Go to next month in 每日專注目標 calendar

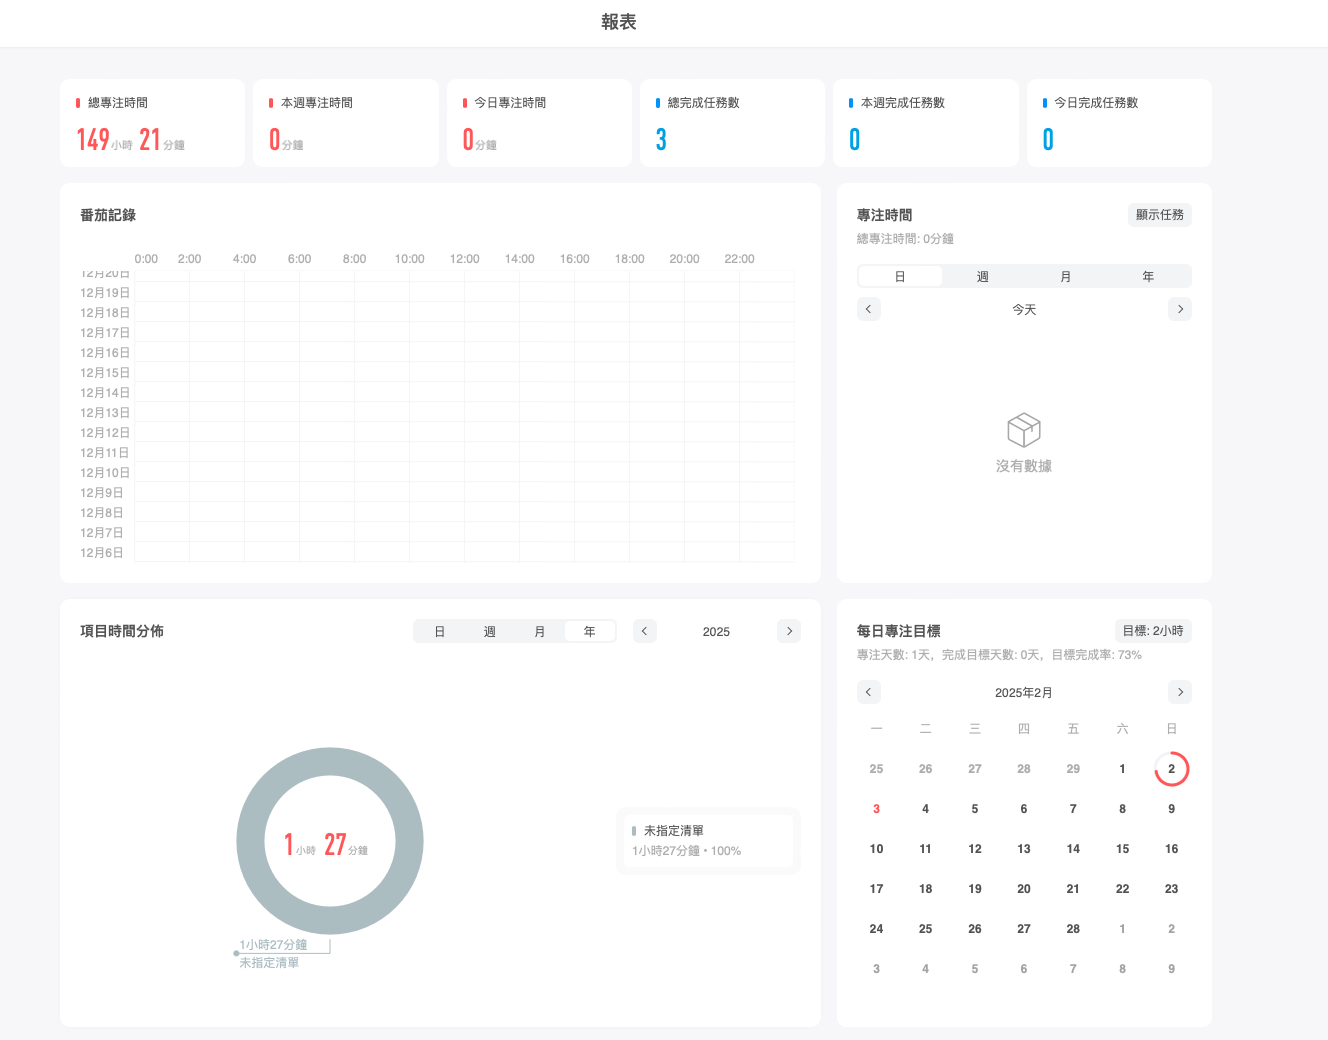point(1180,691)
